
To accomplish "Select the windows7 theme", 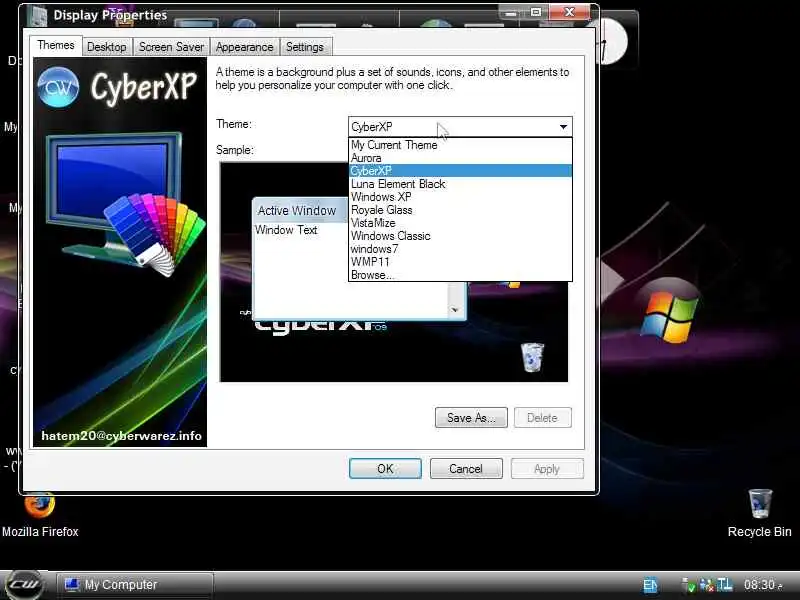I will (x=460, y=249).
